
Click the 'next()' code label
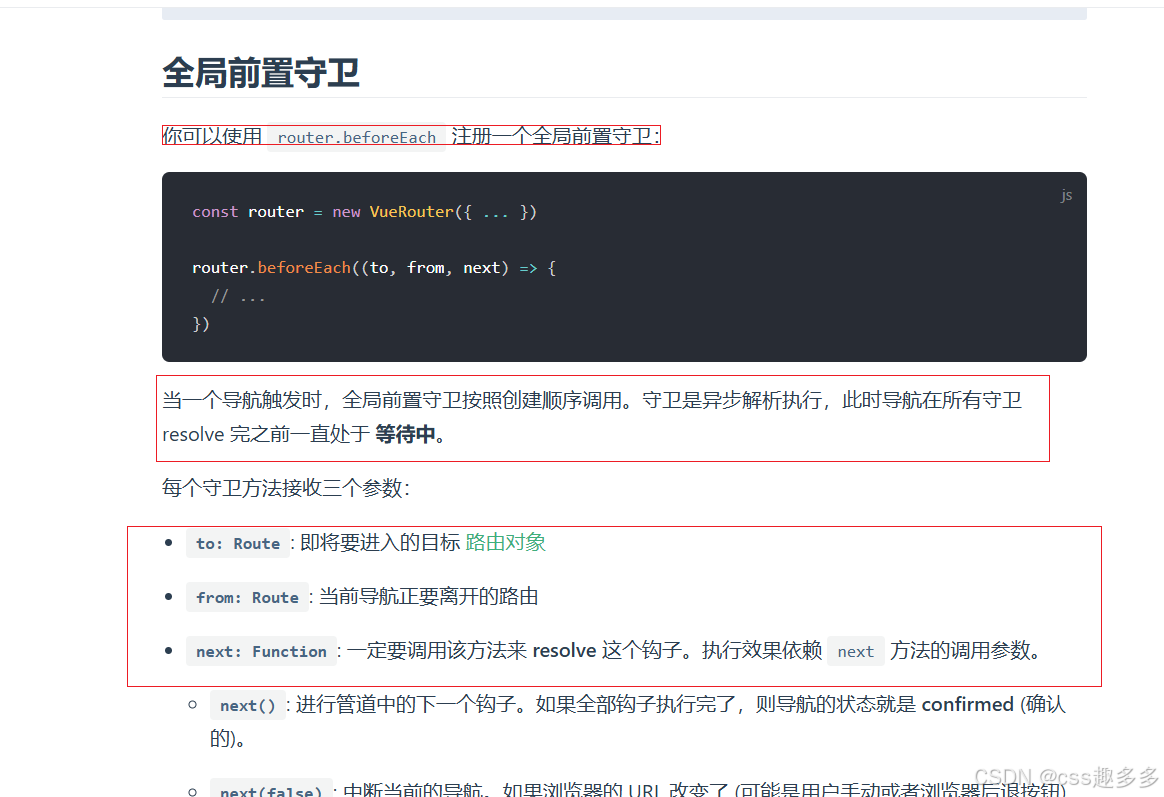pos(247,706)
